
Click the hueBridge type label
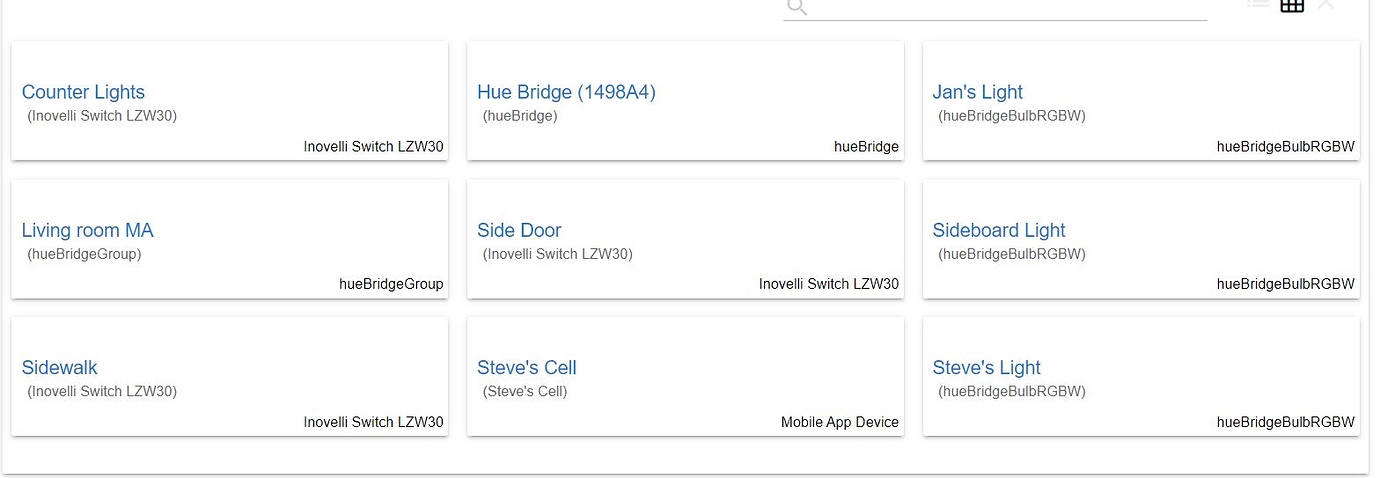pyautogui.click(x=866, y=147)
